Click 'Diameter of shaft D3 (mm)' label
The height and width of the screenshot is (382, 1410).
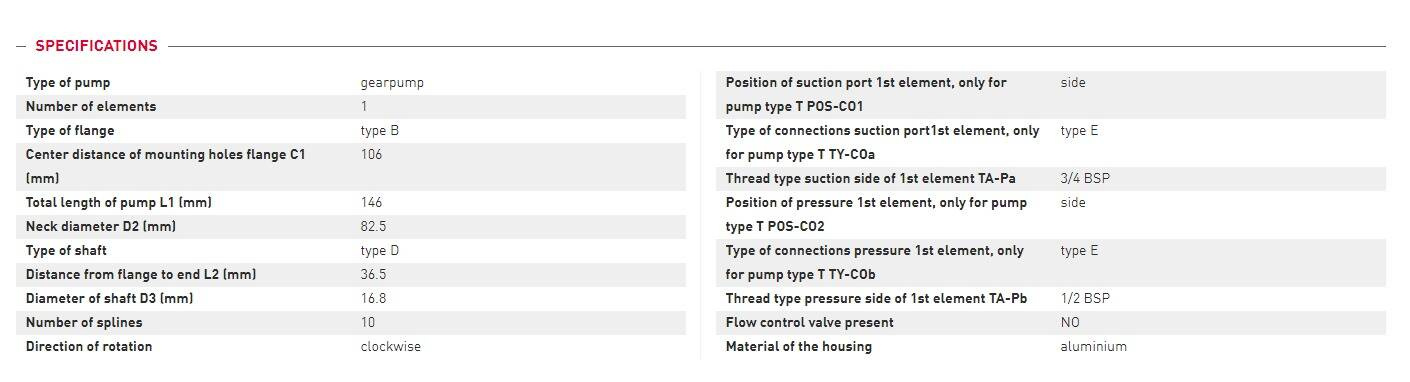click(x=110, y=299)
